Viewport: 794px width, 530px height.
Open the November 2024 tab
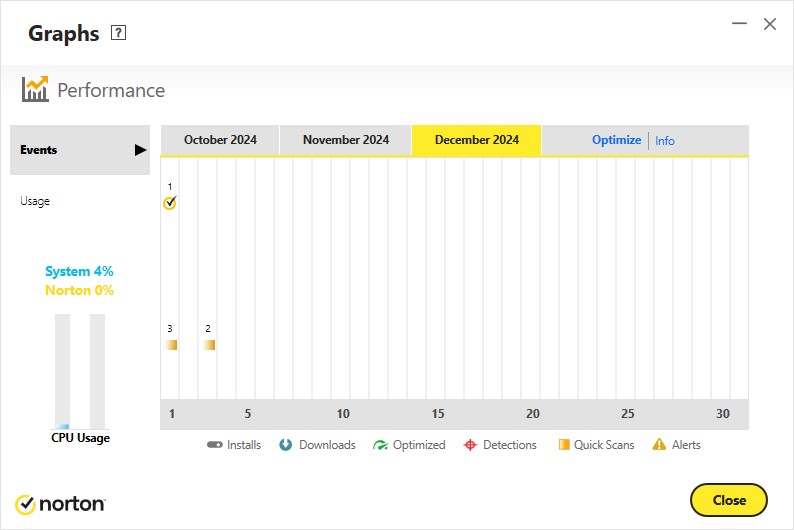(x=346, y=140)
